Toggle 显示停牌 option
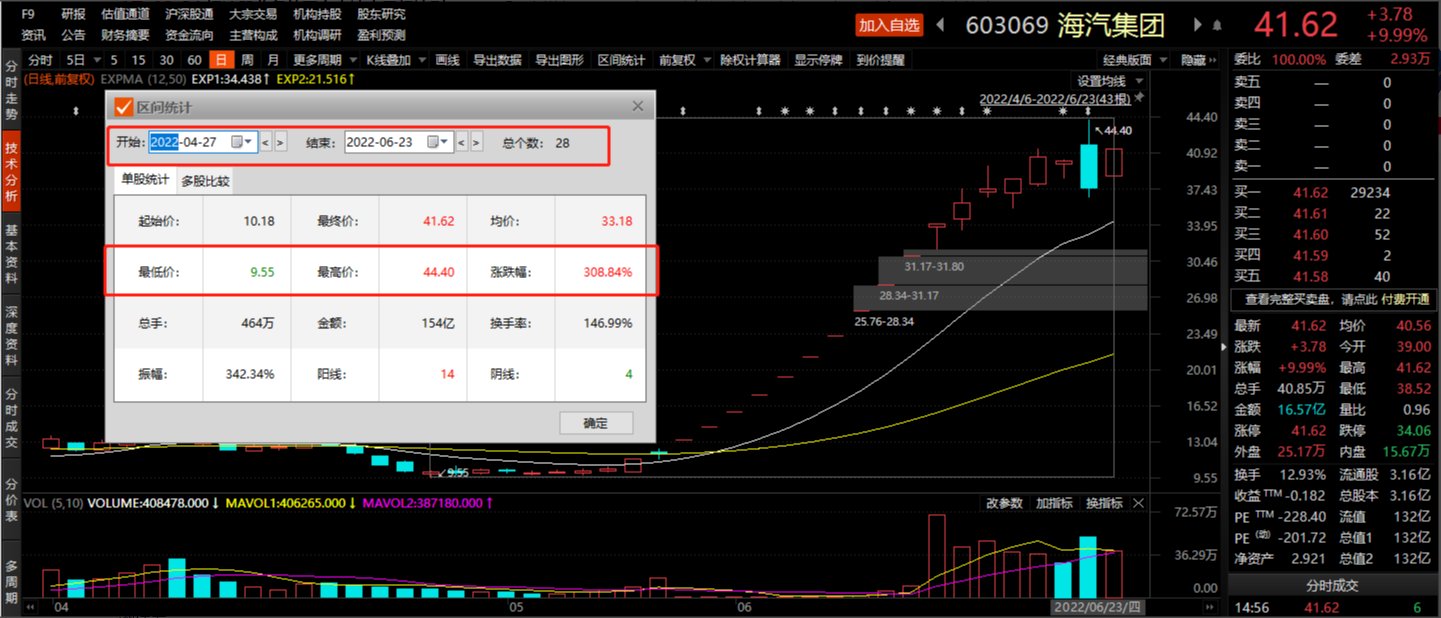 [819, 60]
